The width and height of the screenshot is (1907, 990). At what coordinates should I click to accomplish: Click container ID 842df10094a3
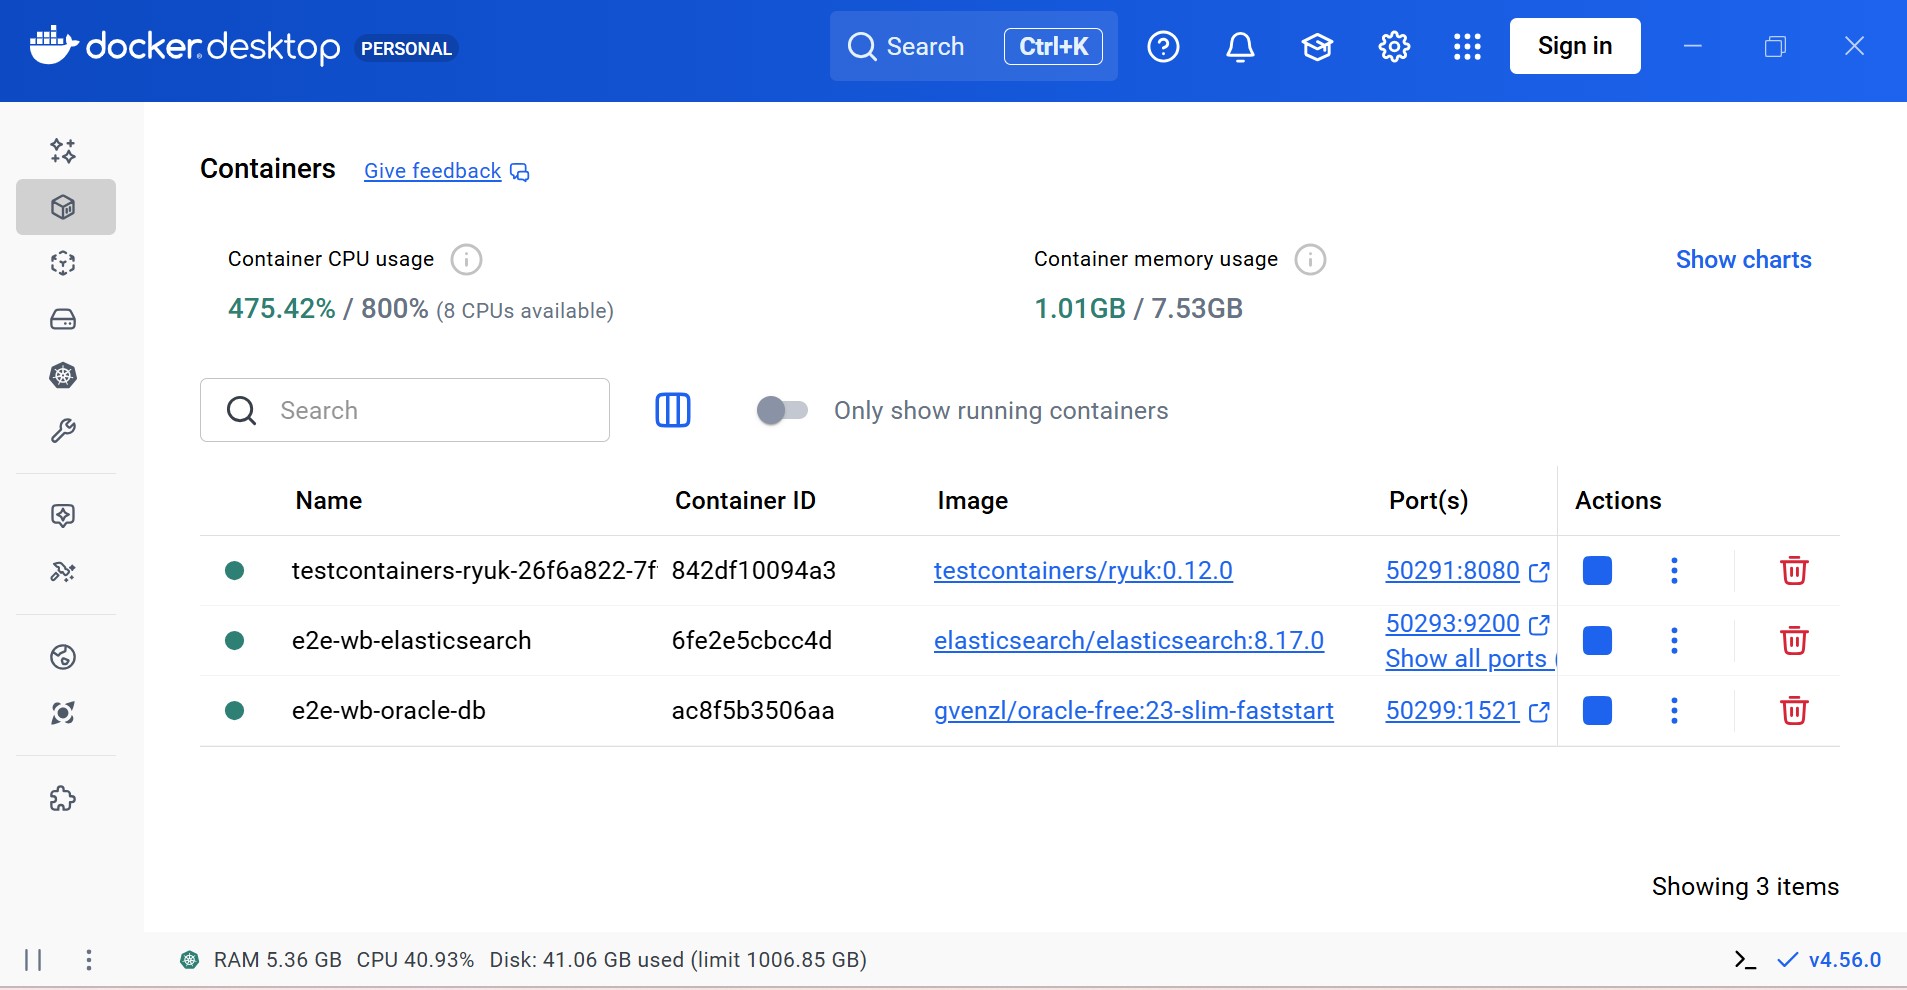pos(753,571)
